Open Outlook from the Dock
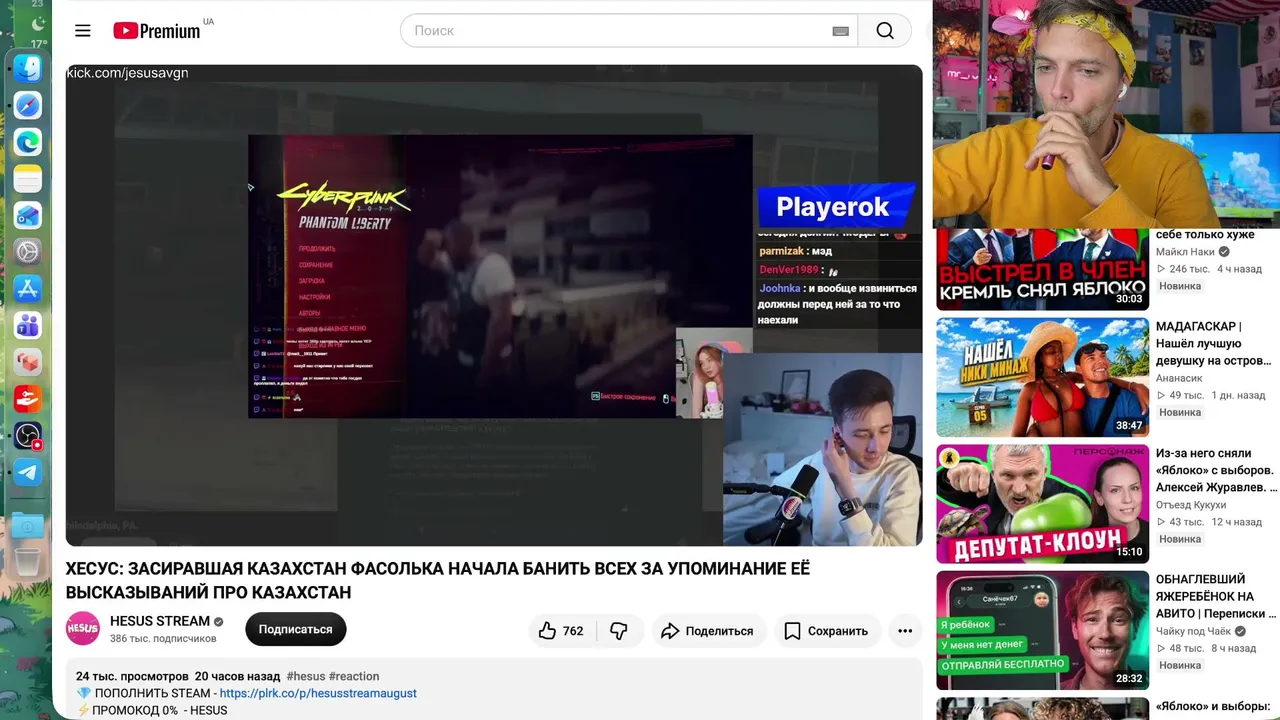 point(28,215)
